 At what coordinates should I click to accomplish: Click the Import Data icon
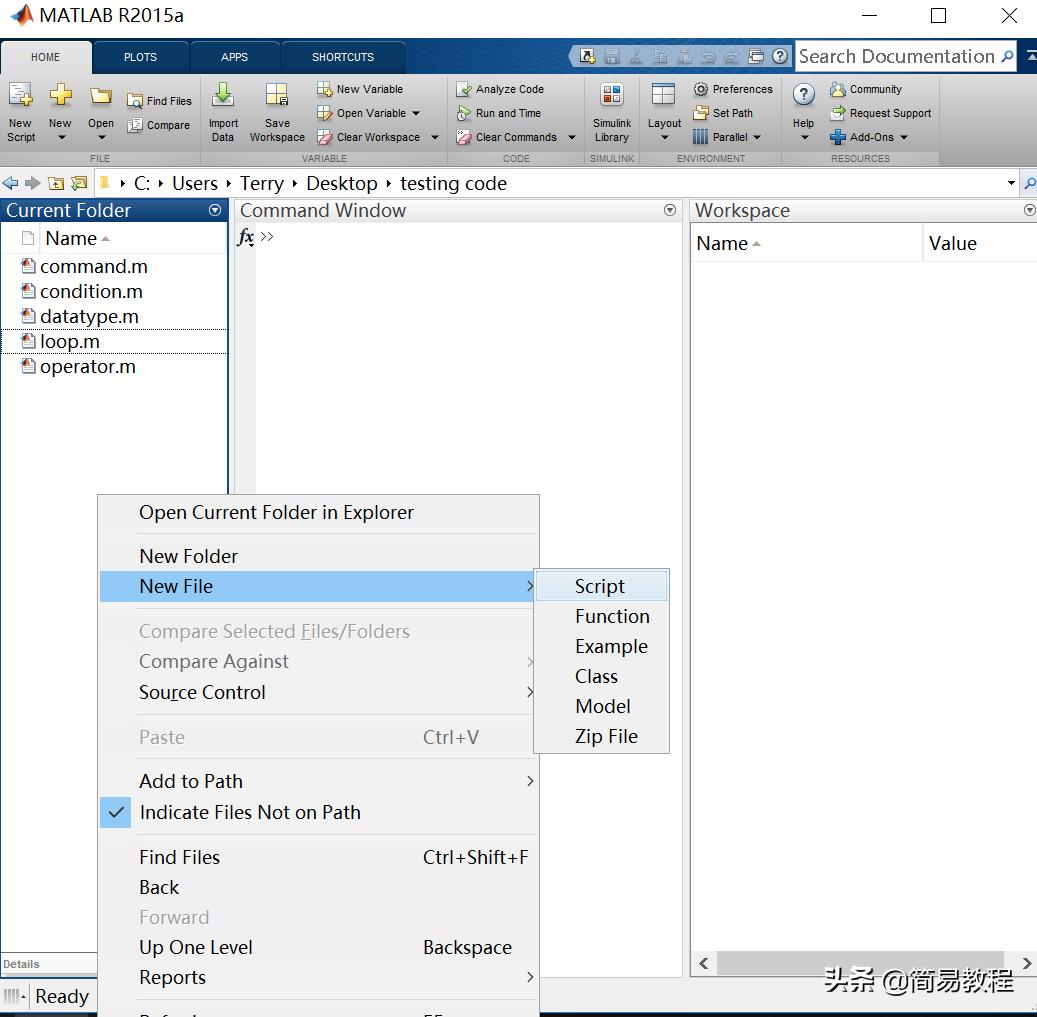[223, 96]
